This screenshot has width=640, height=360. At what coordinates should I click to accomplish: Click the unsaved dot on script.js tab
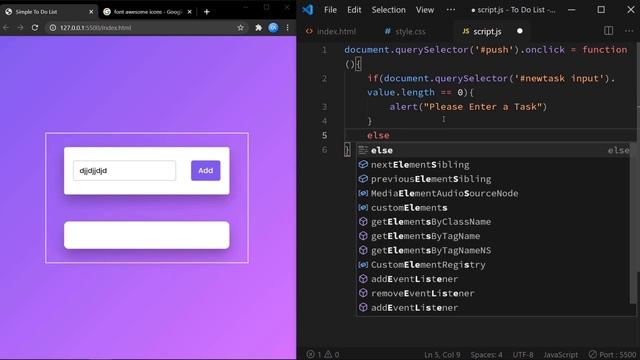click(x=520, y=31)
